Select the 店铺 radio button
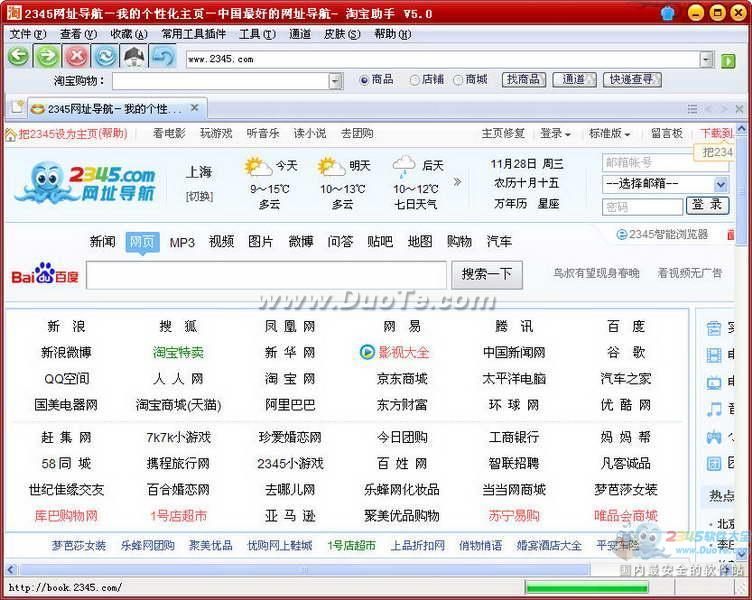752x600 pixels. tap(415, 80)
